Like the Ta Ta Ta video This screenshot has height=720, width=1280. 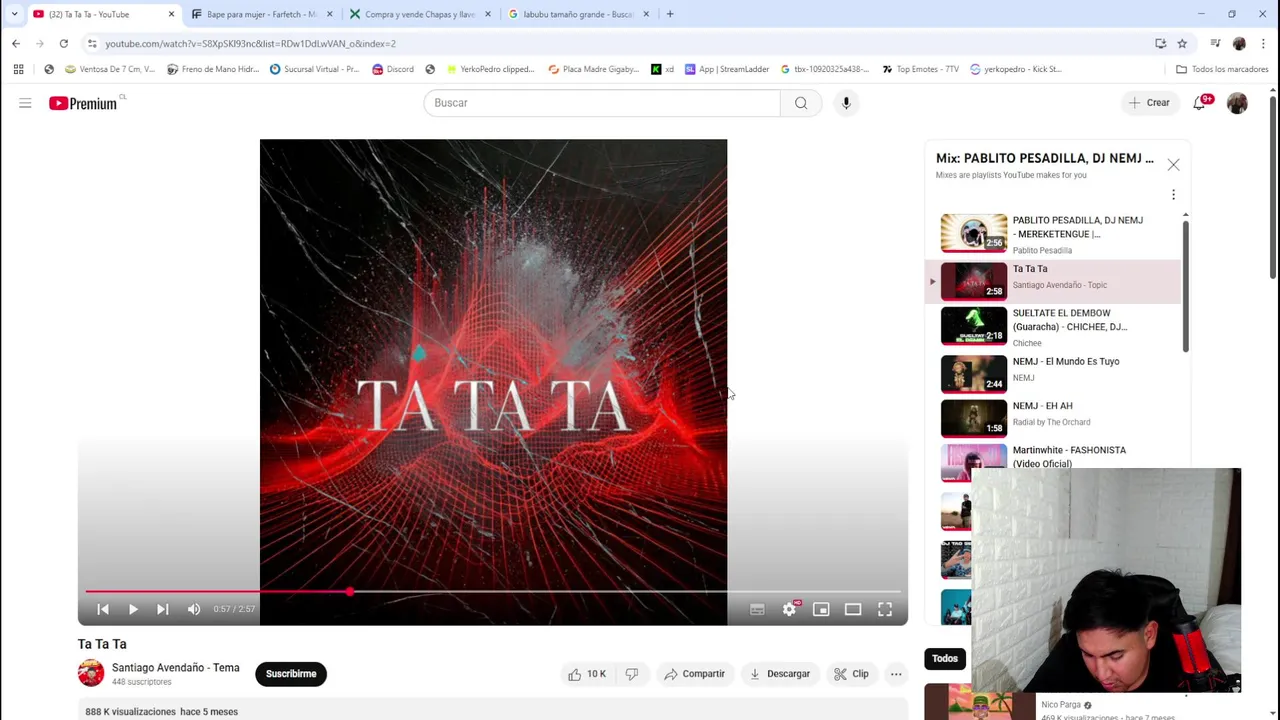coord(587,674)
